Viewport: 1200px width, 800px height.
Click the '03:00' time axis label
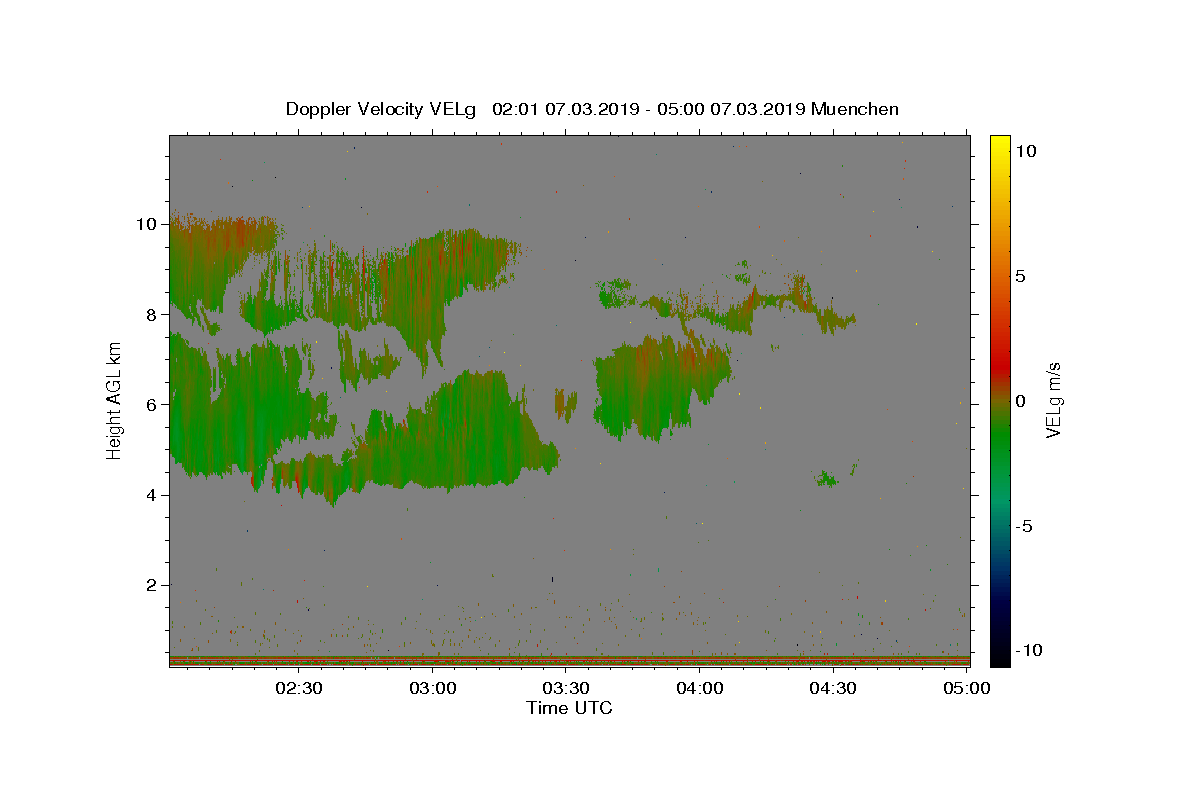[x=433, y=689]
